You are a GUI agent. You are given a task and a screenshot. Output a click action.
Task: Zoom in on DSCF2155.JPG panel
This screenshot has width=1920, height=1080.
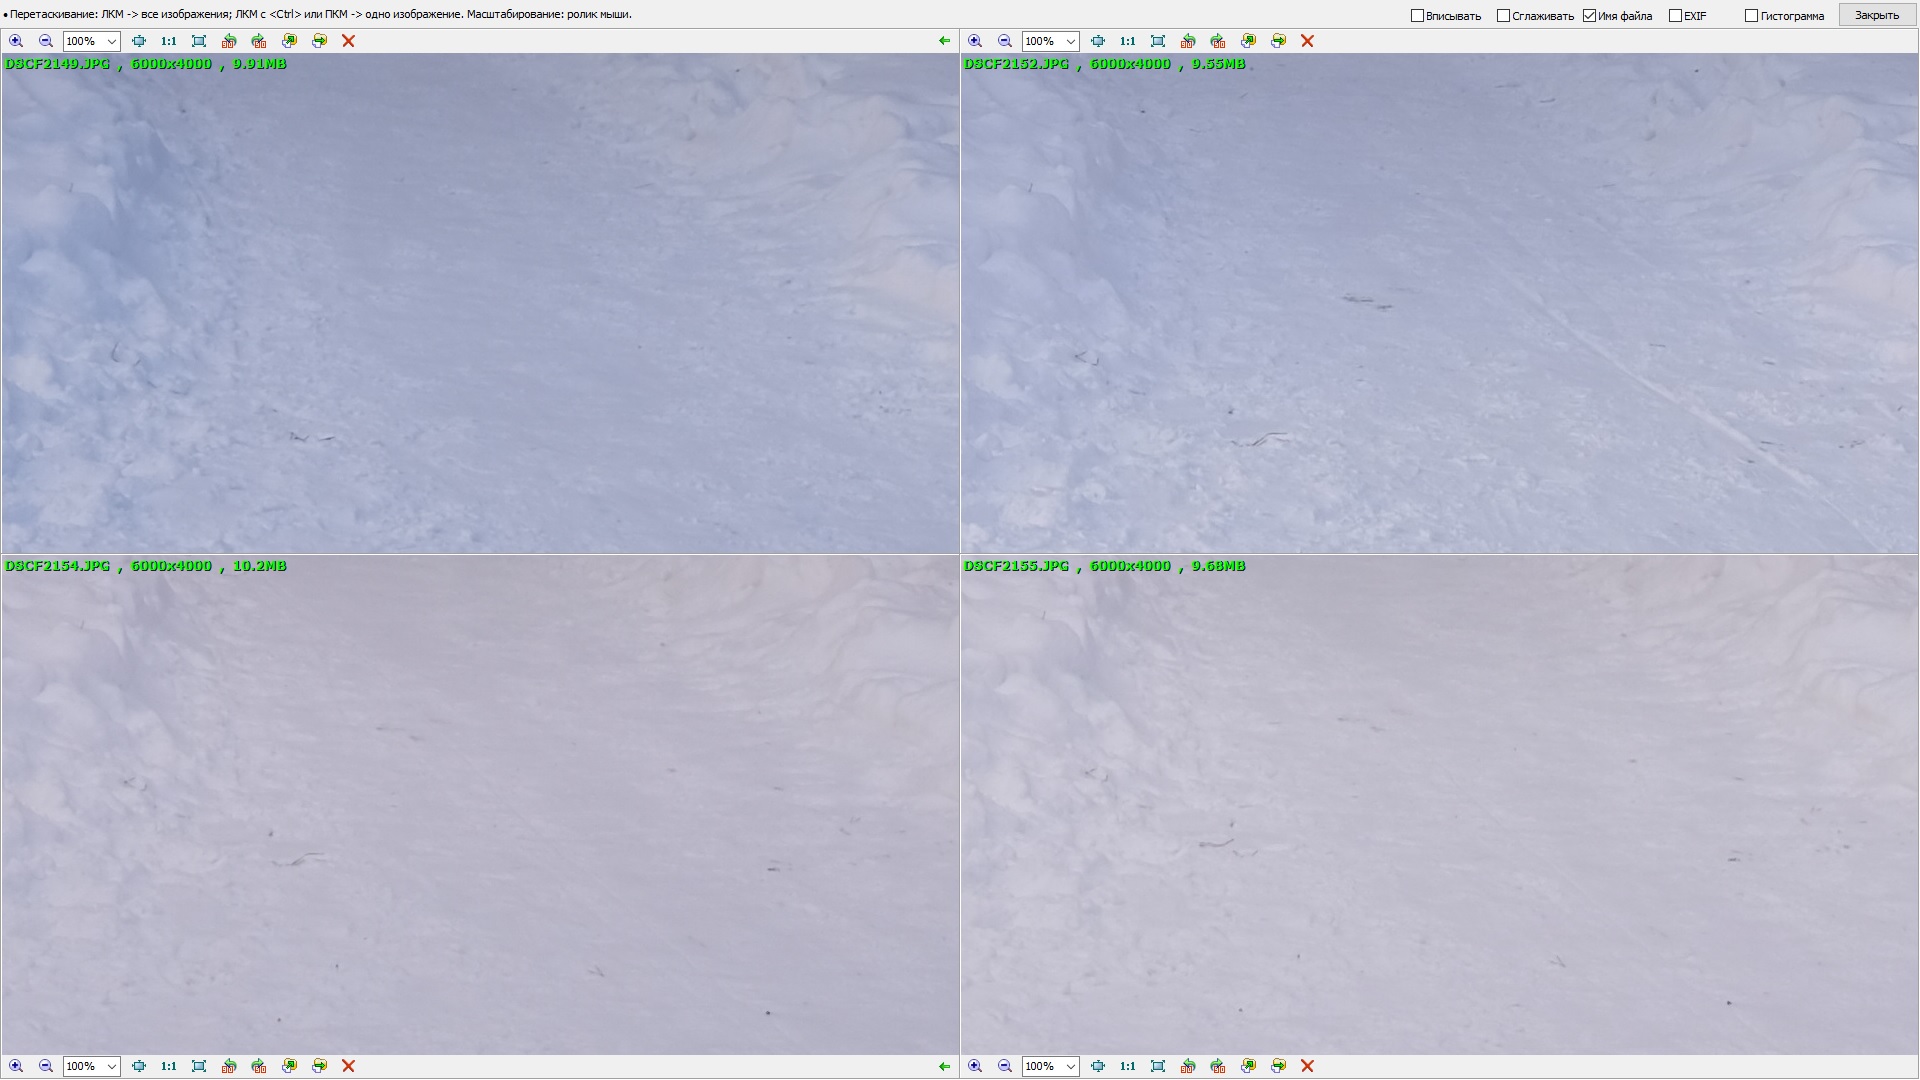pos(975,1066)
